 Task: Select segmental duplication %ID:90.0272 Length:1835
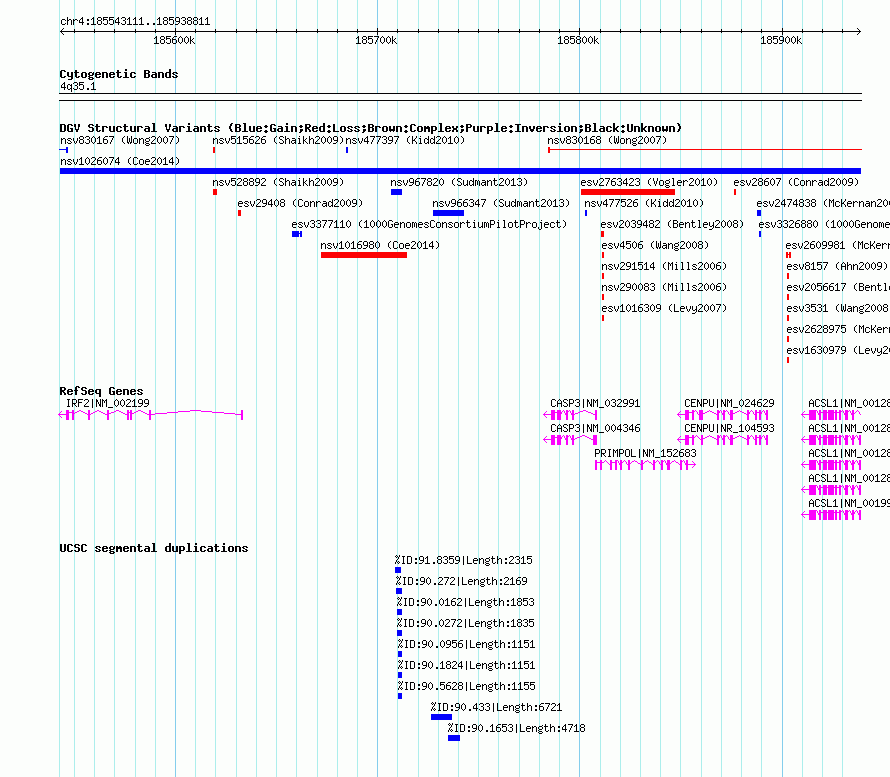(400, 633)
